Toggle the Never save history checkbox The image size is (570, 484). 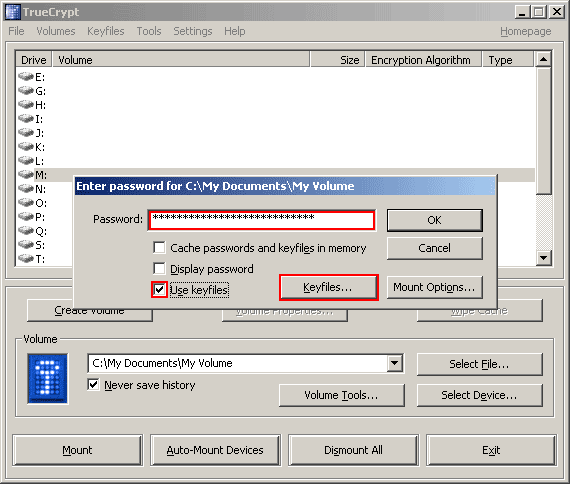(93, 384)
